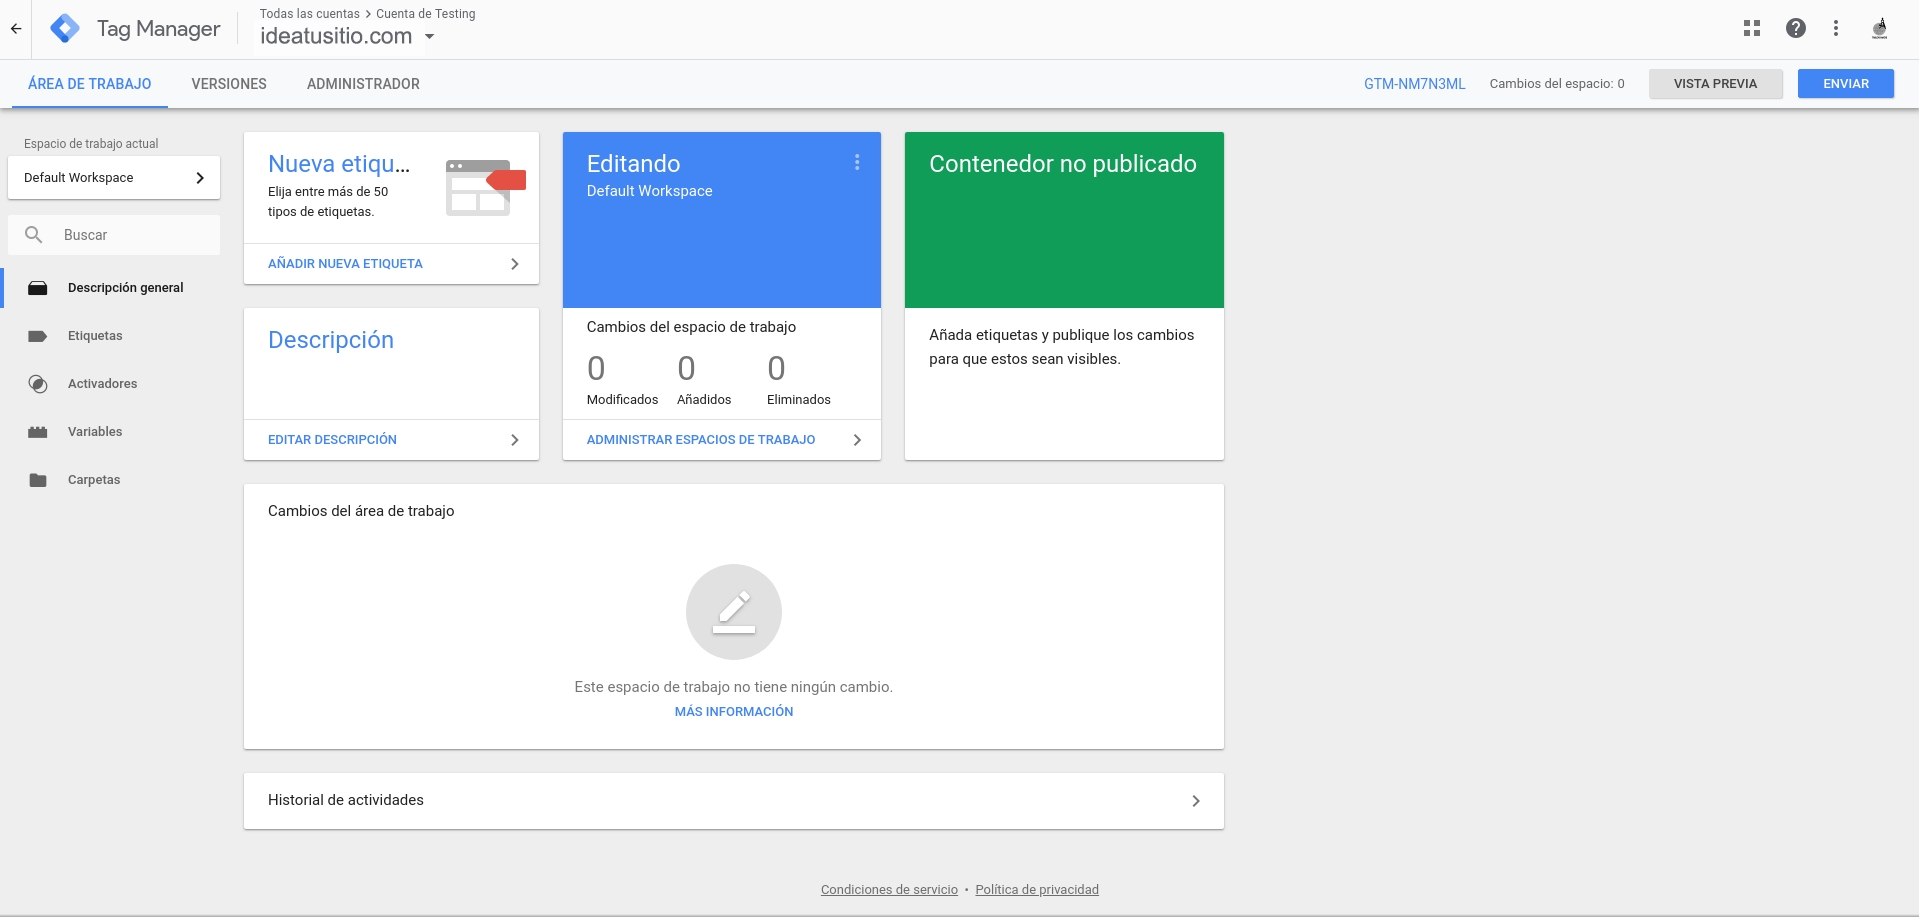This screenshot has width=1919, height=917.
Task: Click the back arrow icon
Action: point(16,29)
